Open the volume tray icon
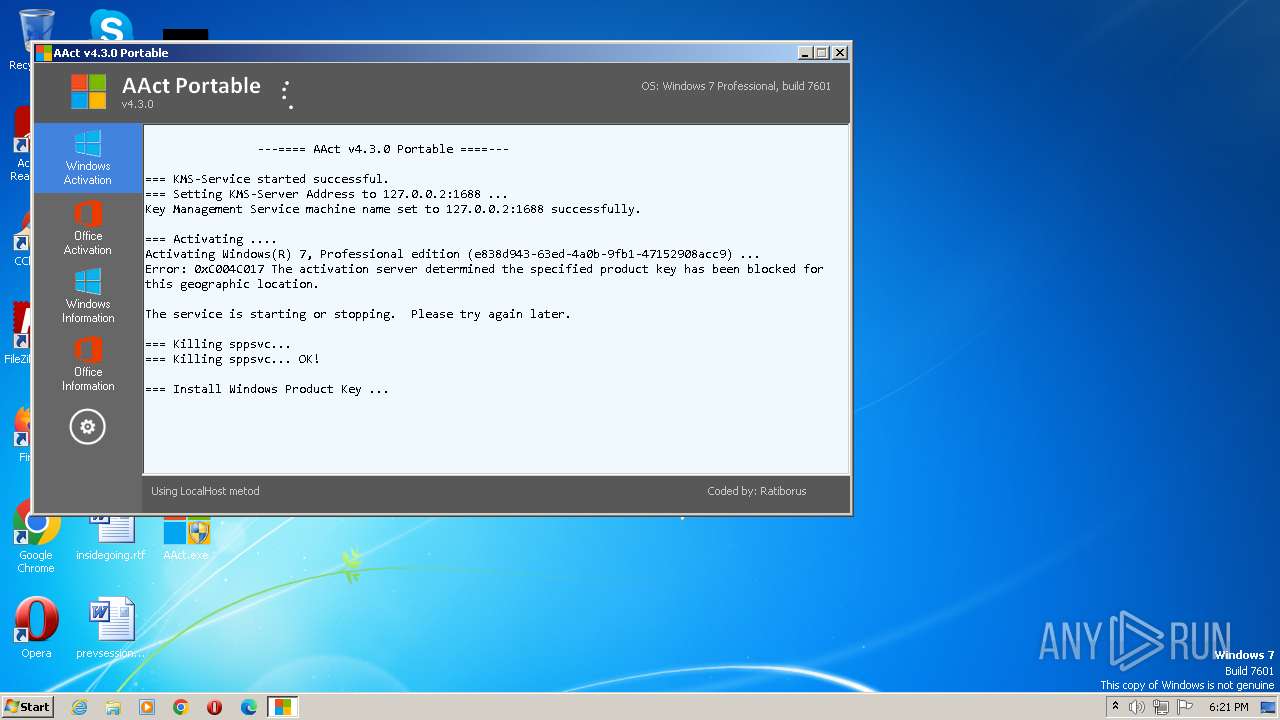1280x720 pixels. click(1137, 707)
